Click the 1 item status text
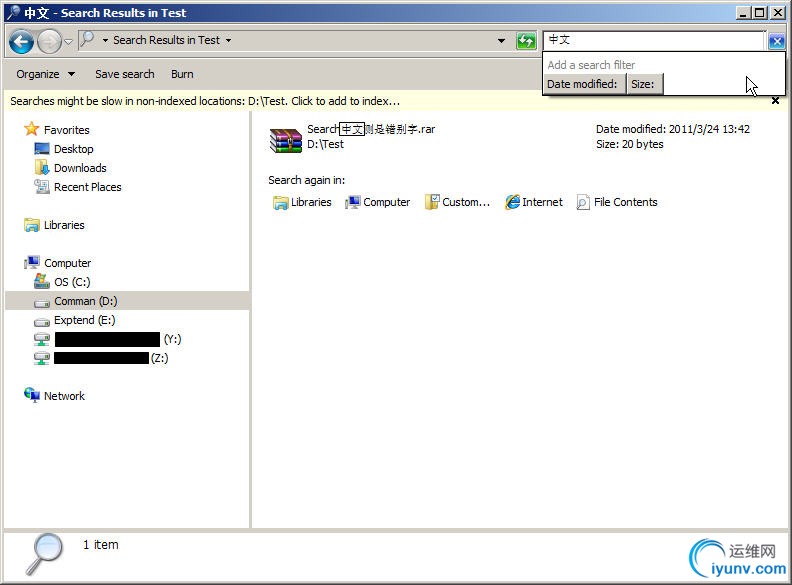Screen dimensions: 792x585 (101, 545)
